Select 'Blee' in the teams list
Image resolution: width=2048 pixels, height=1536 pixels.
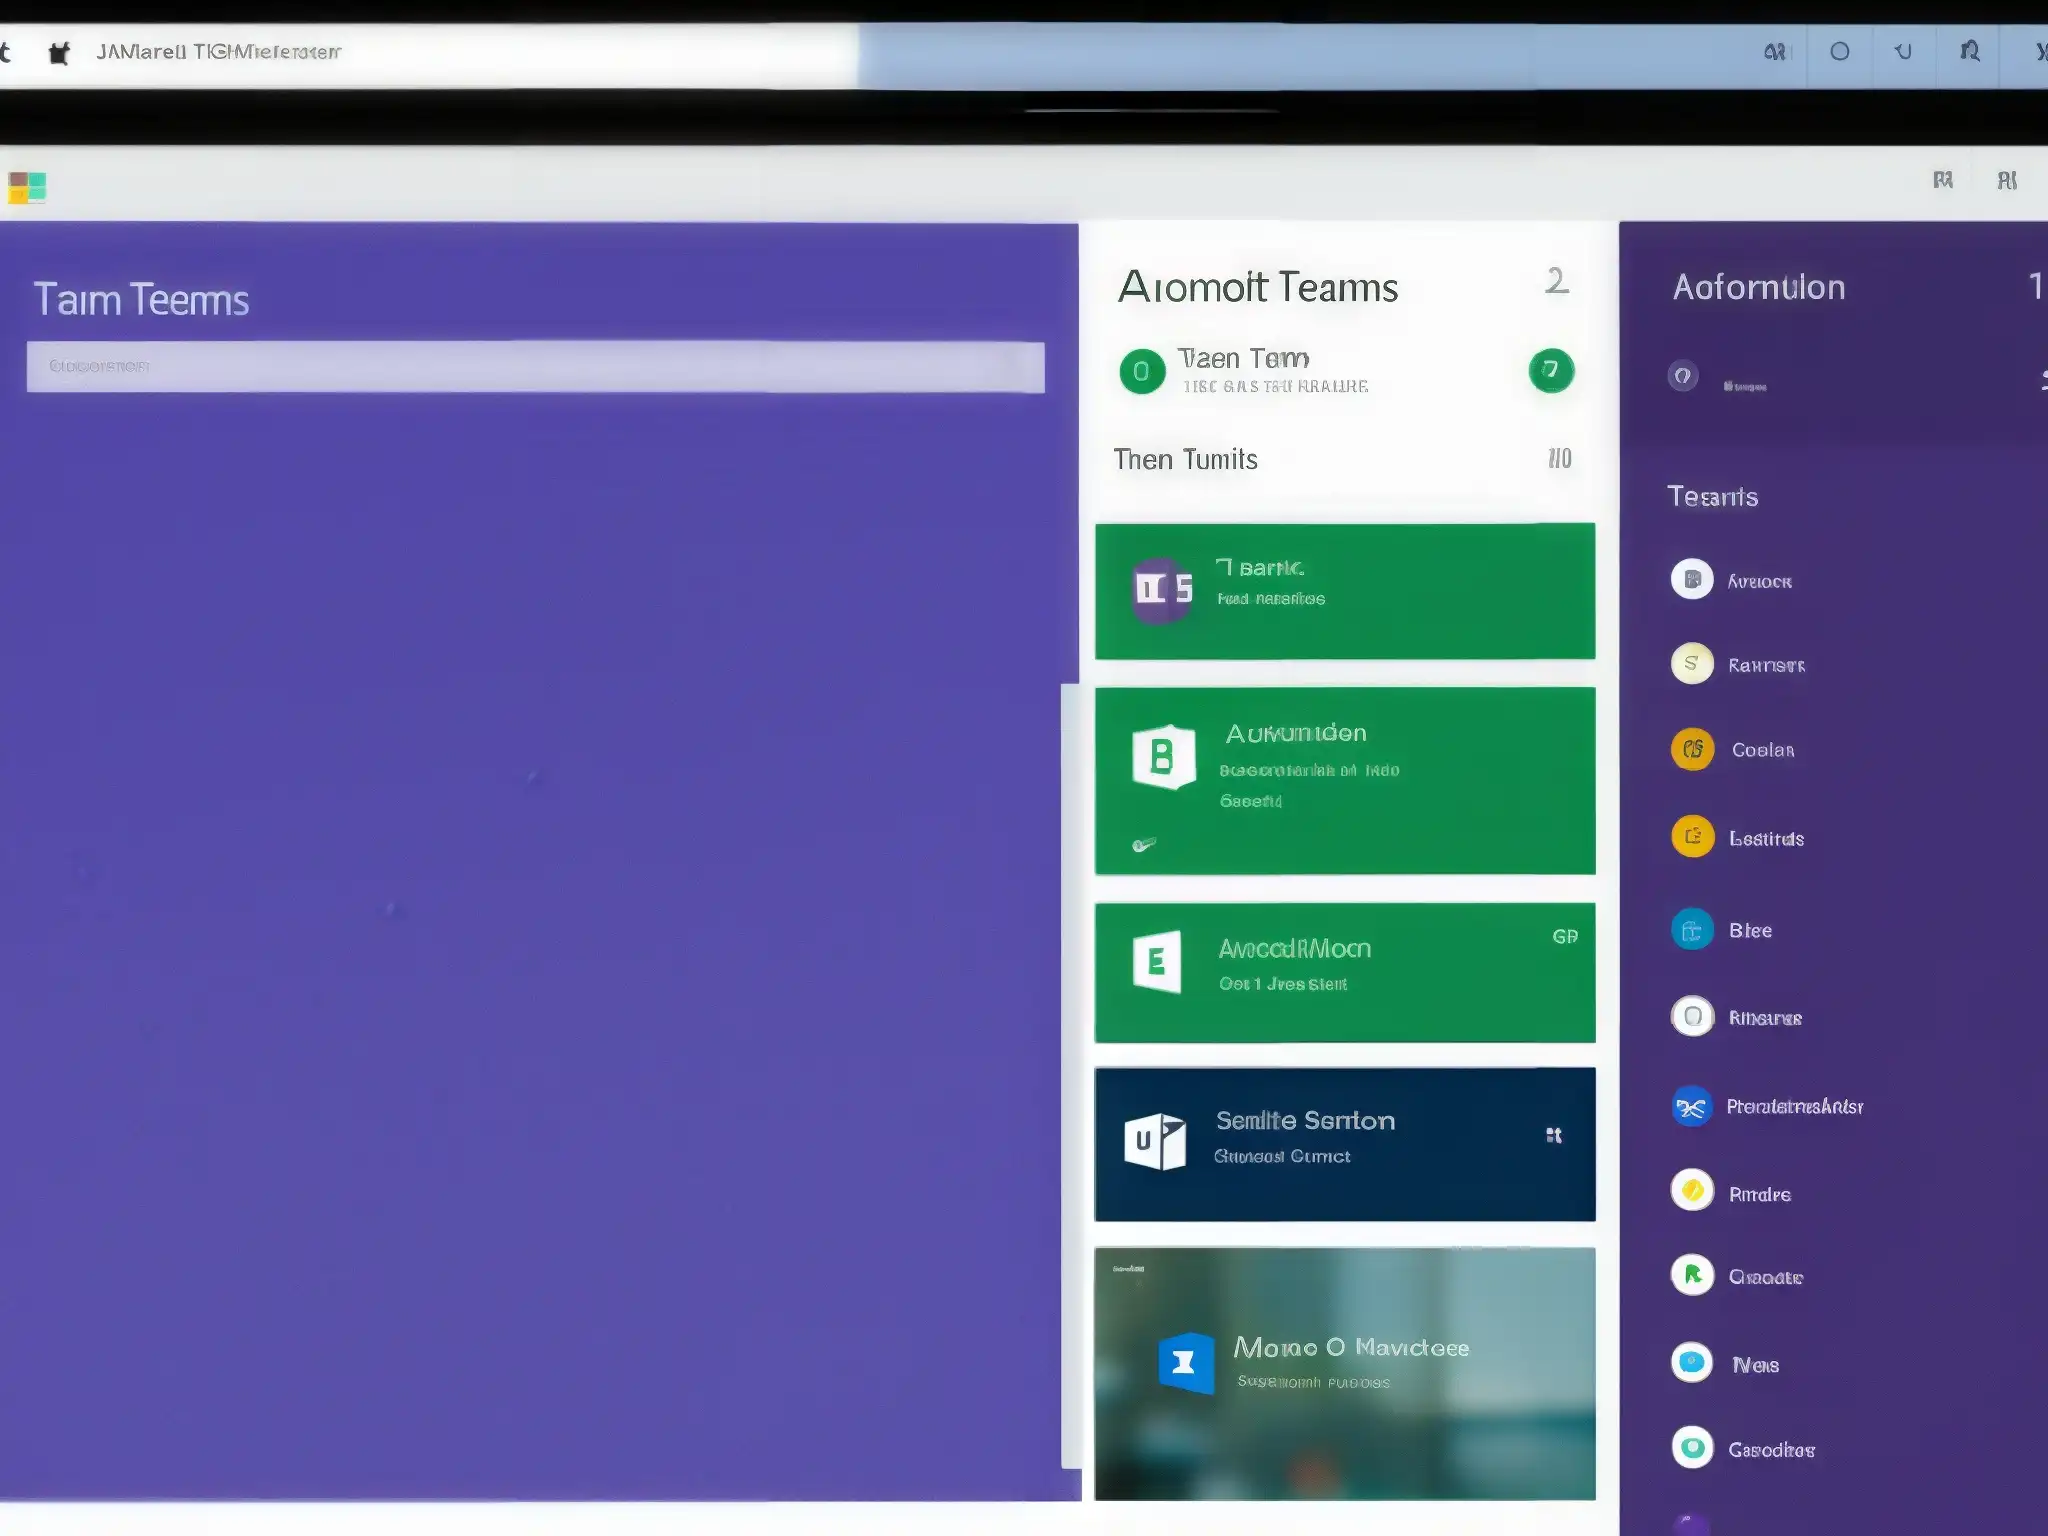point(1750,931)
